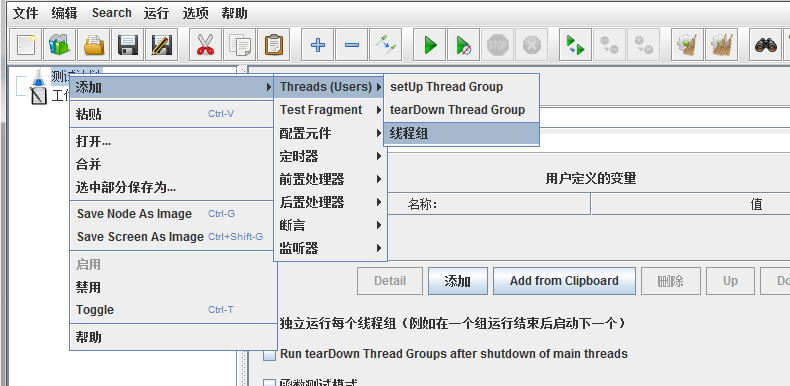Click Start no pauses icon
This screenshot has height=386, width=790.
(463, 45)
